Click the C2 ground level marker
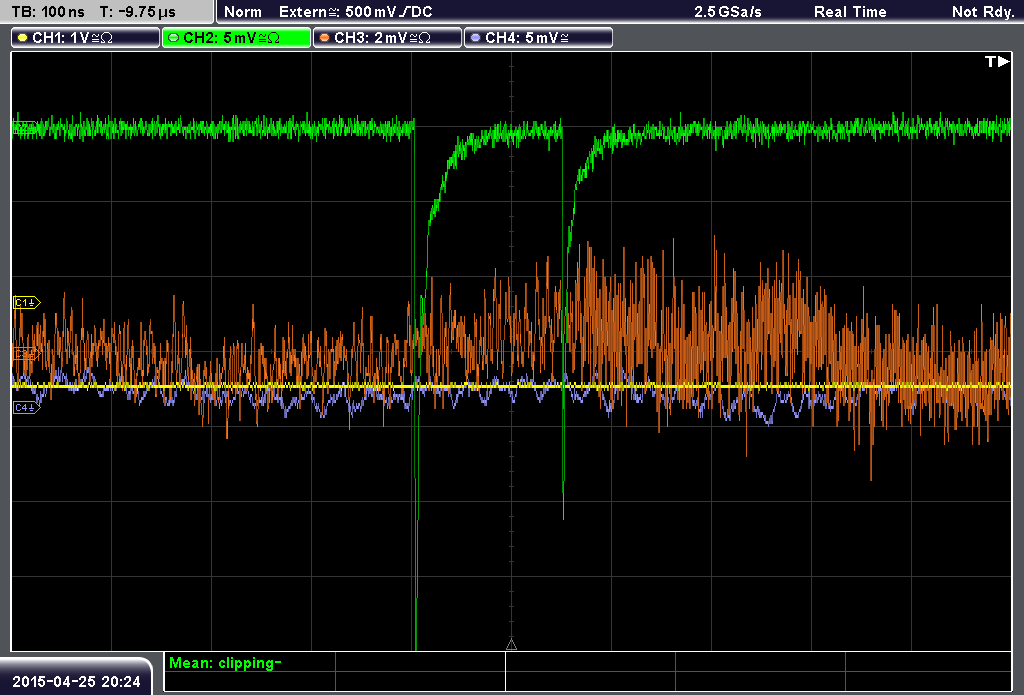The height and width of the screenshot is (695, 1024). [25, 129]
